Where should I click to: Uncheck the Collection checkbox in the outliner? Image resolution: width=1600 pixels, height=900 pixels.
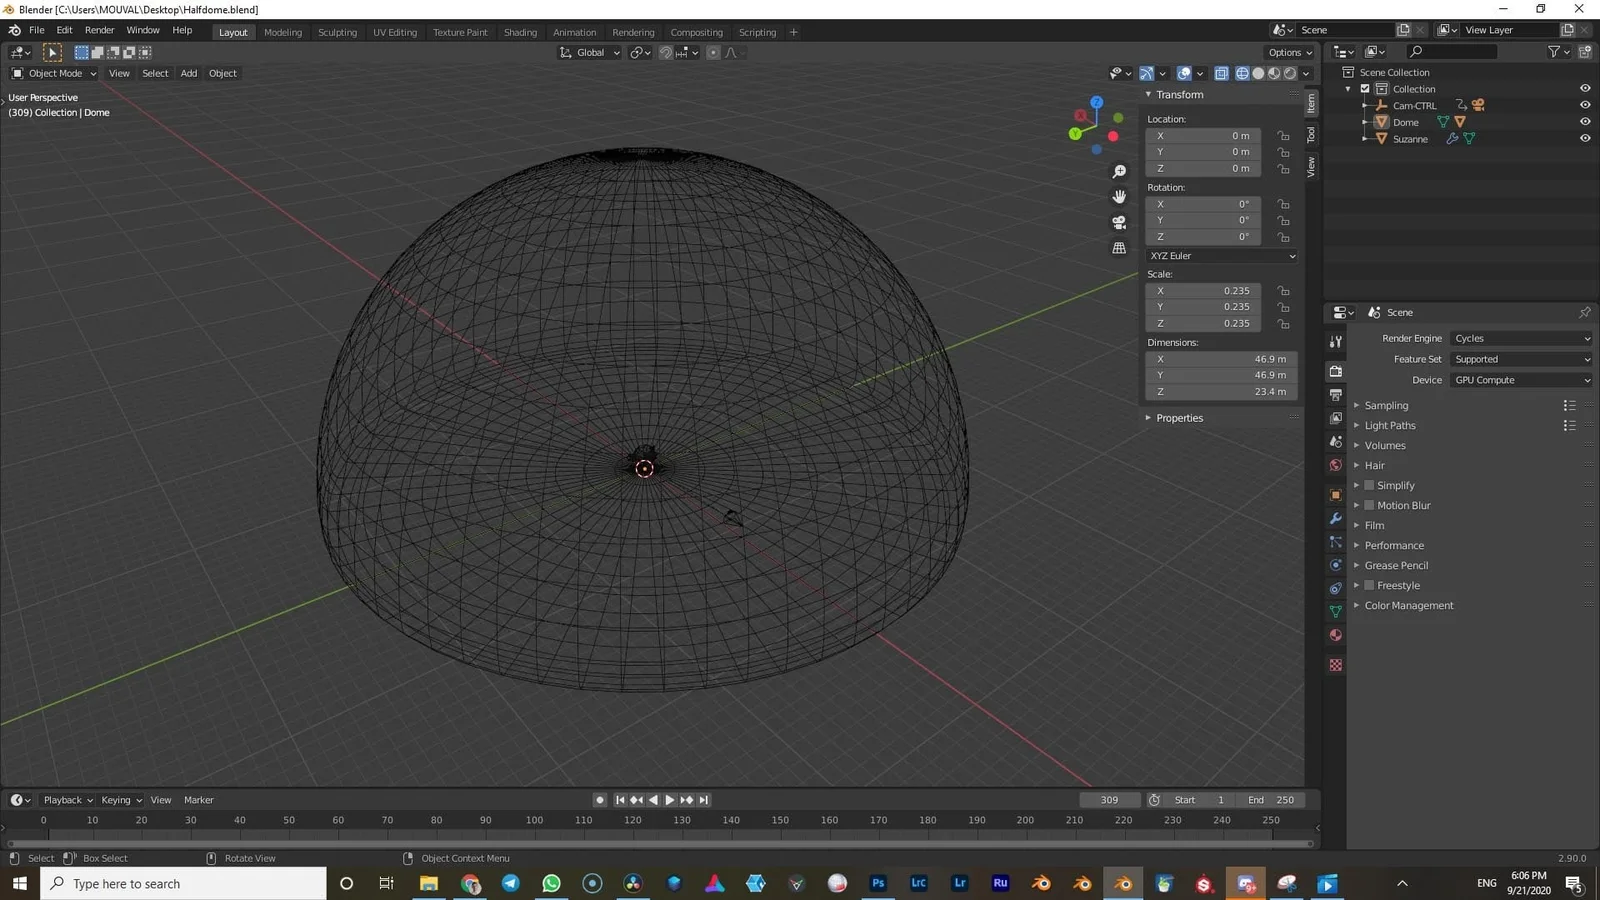point(1365,88)
